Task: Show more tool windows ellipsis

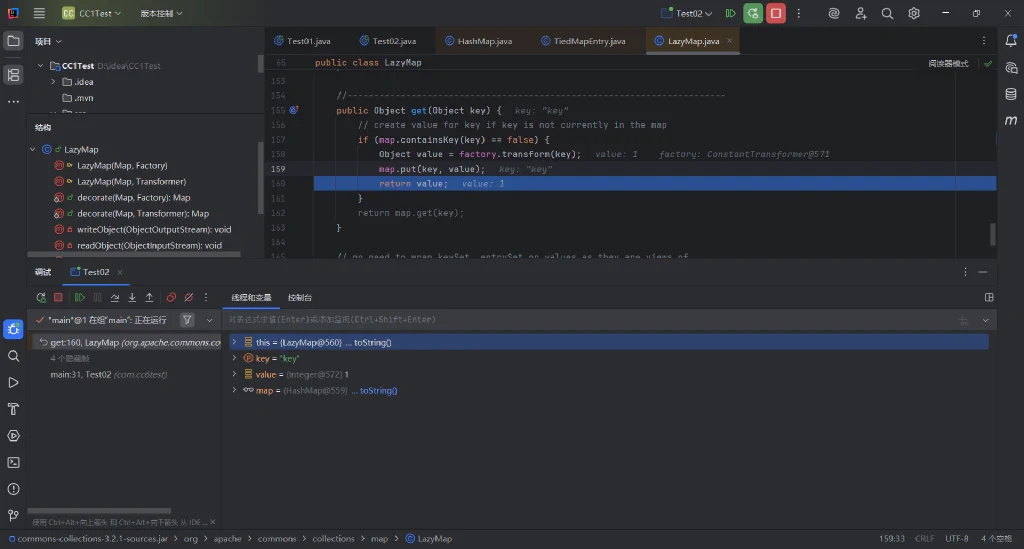Action: click(13, 102)
